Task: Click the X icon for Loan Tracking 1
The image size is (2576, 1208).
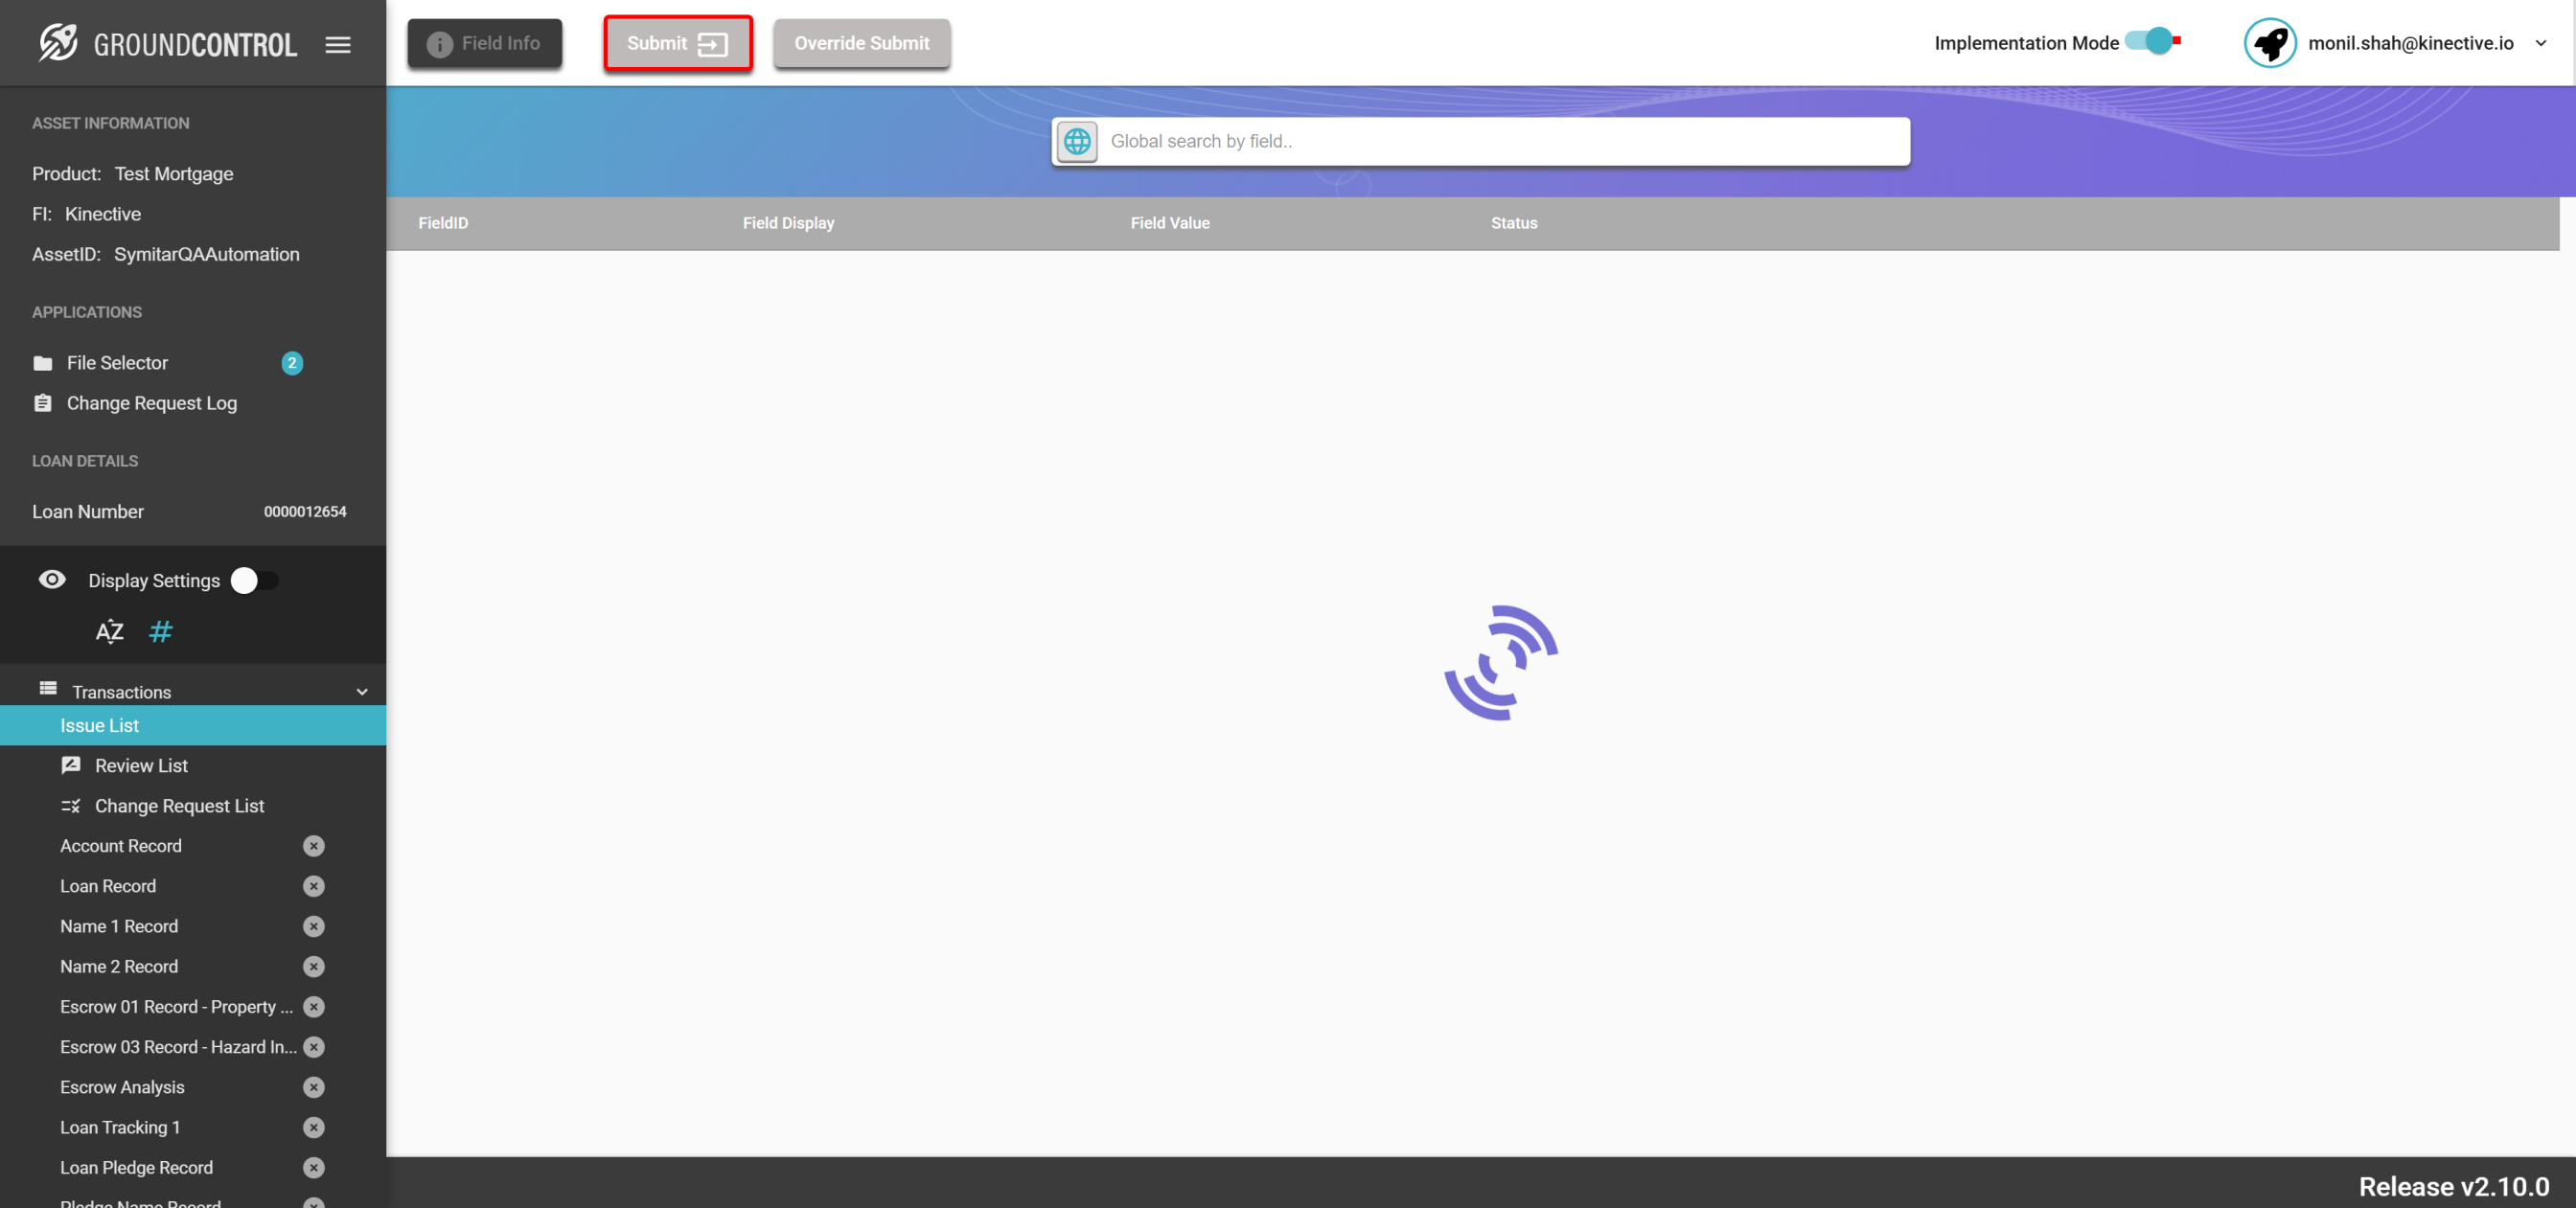Action: pos(314,1127)
